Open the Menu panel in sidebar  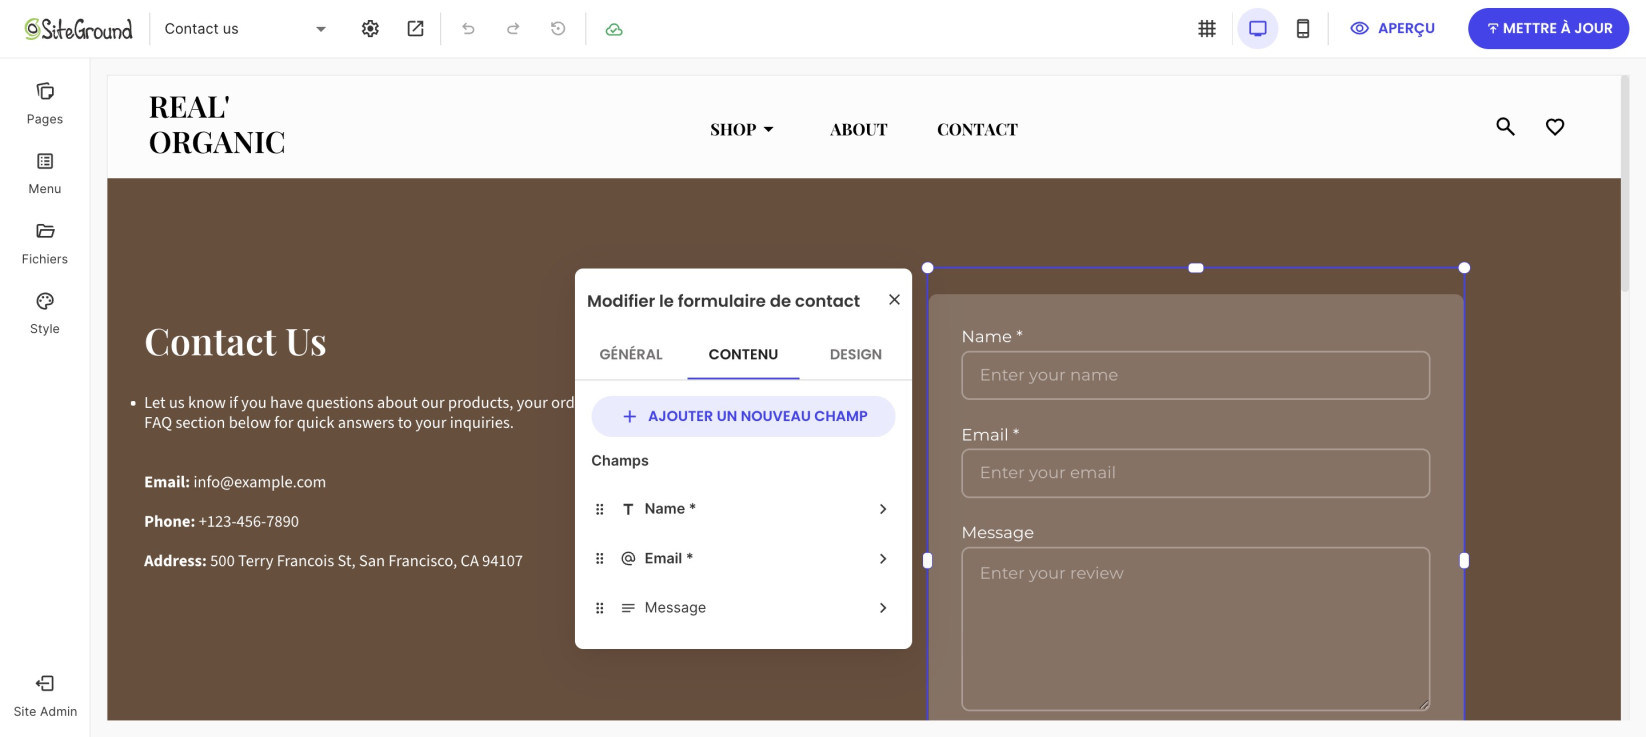(x=45, y=174)
